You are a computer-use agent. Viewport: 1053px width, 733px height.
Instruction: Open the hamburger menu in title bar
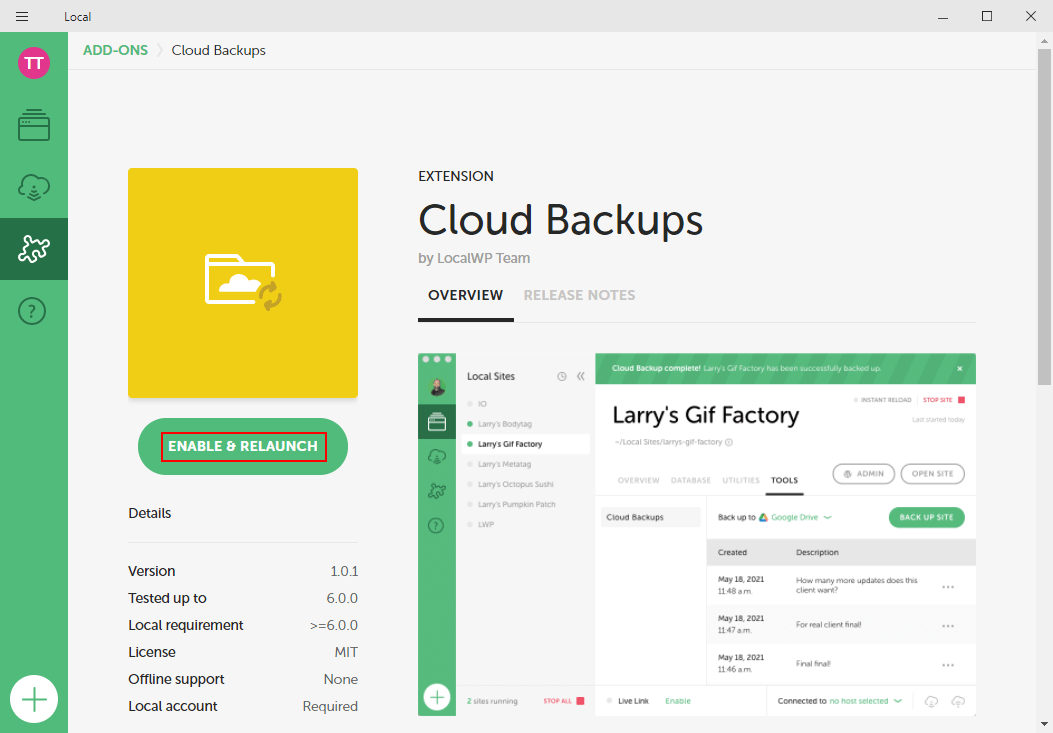[x=22, y=16]
